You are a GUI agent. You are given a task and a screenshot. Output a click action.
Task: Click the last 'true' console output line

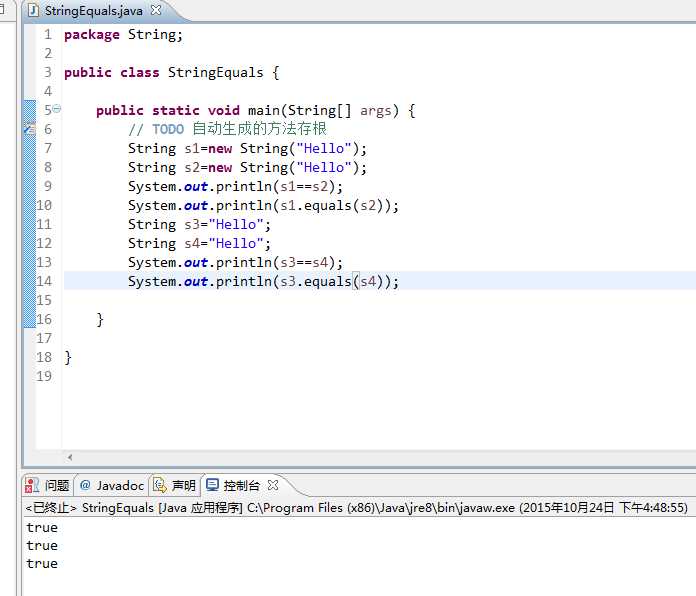(x=42, y=564)
